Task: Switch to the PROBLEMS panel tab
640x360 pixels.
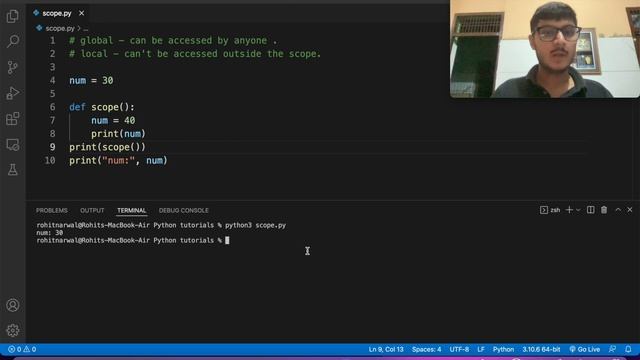Action: (x=52, y=210)
